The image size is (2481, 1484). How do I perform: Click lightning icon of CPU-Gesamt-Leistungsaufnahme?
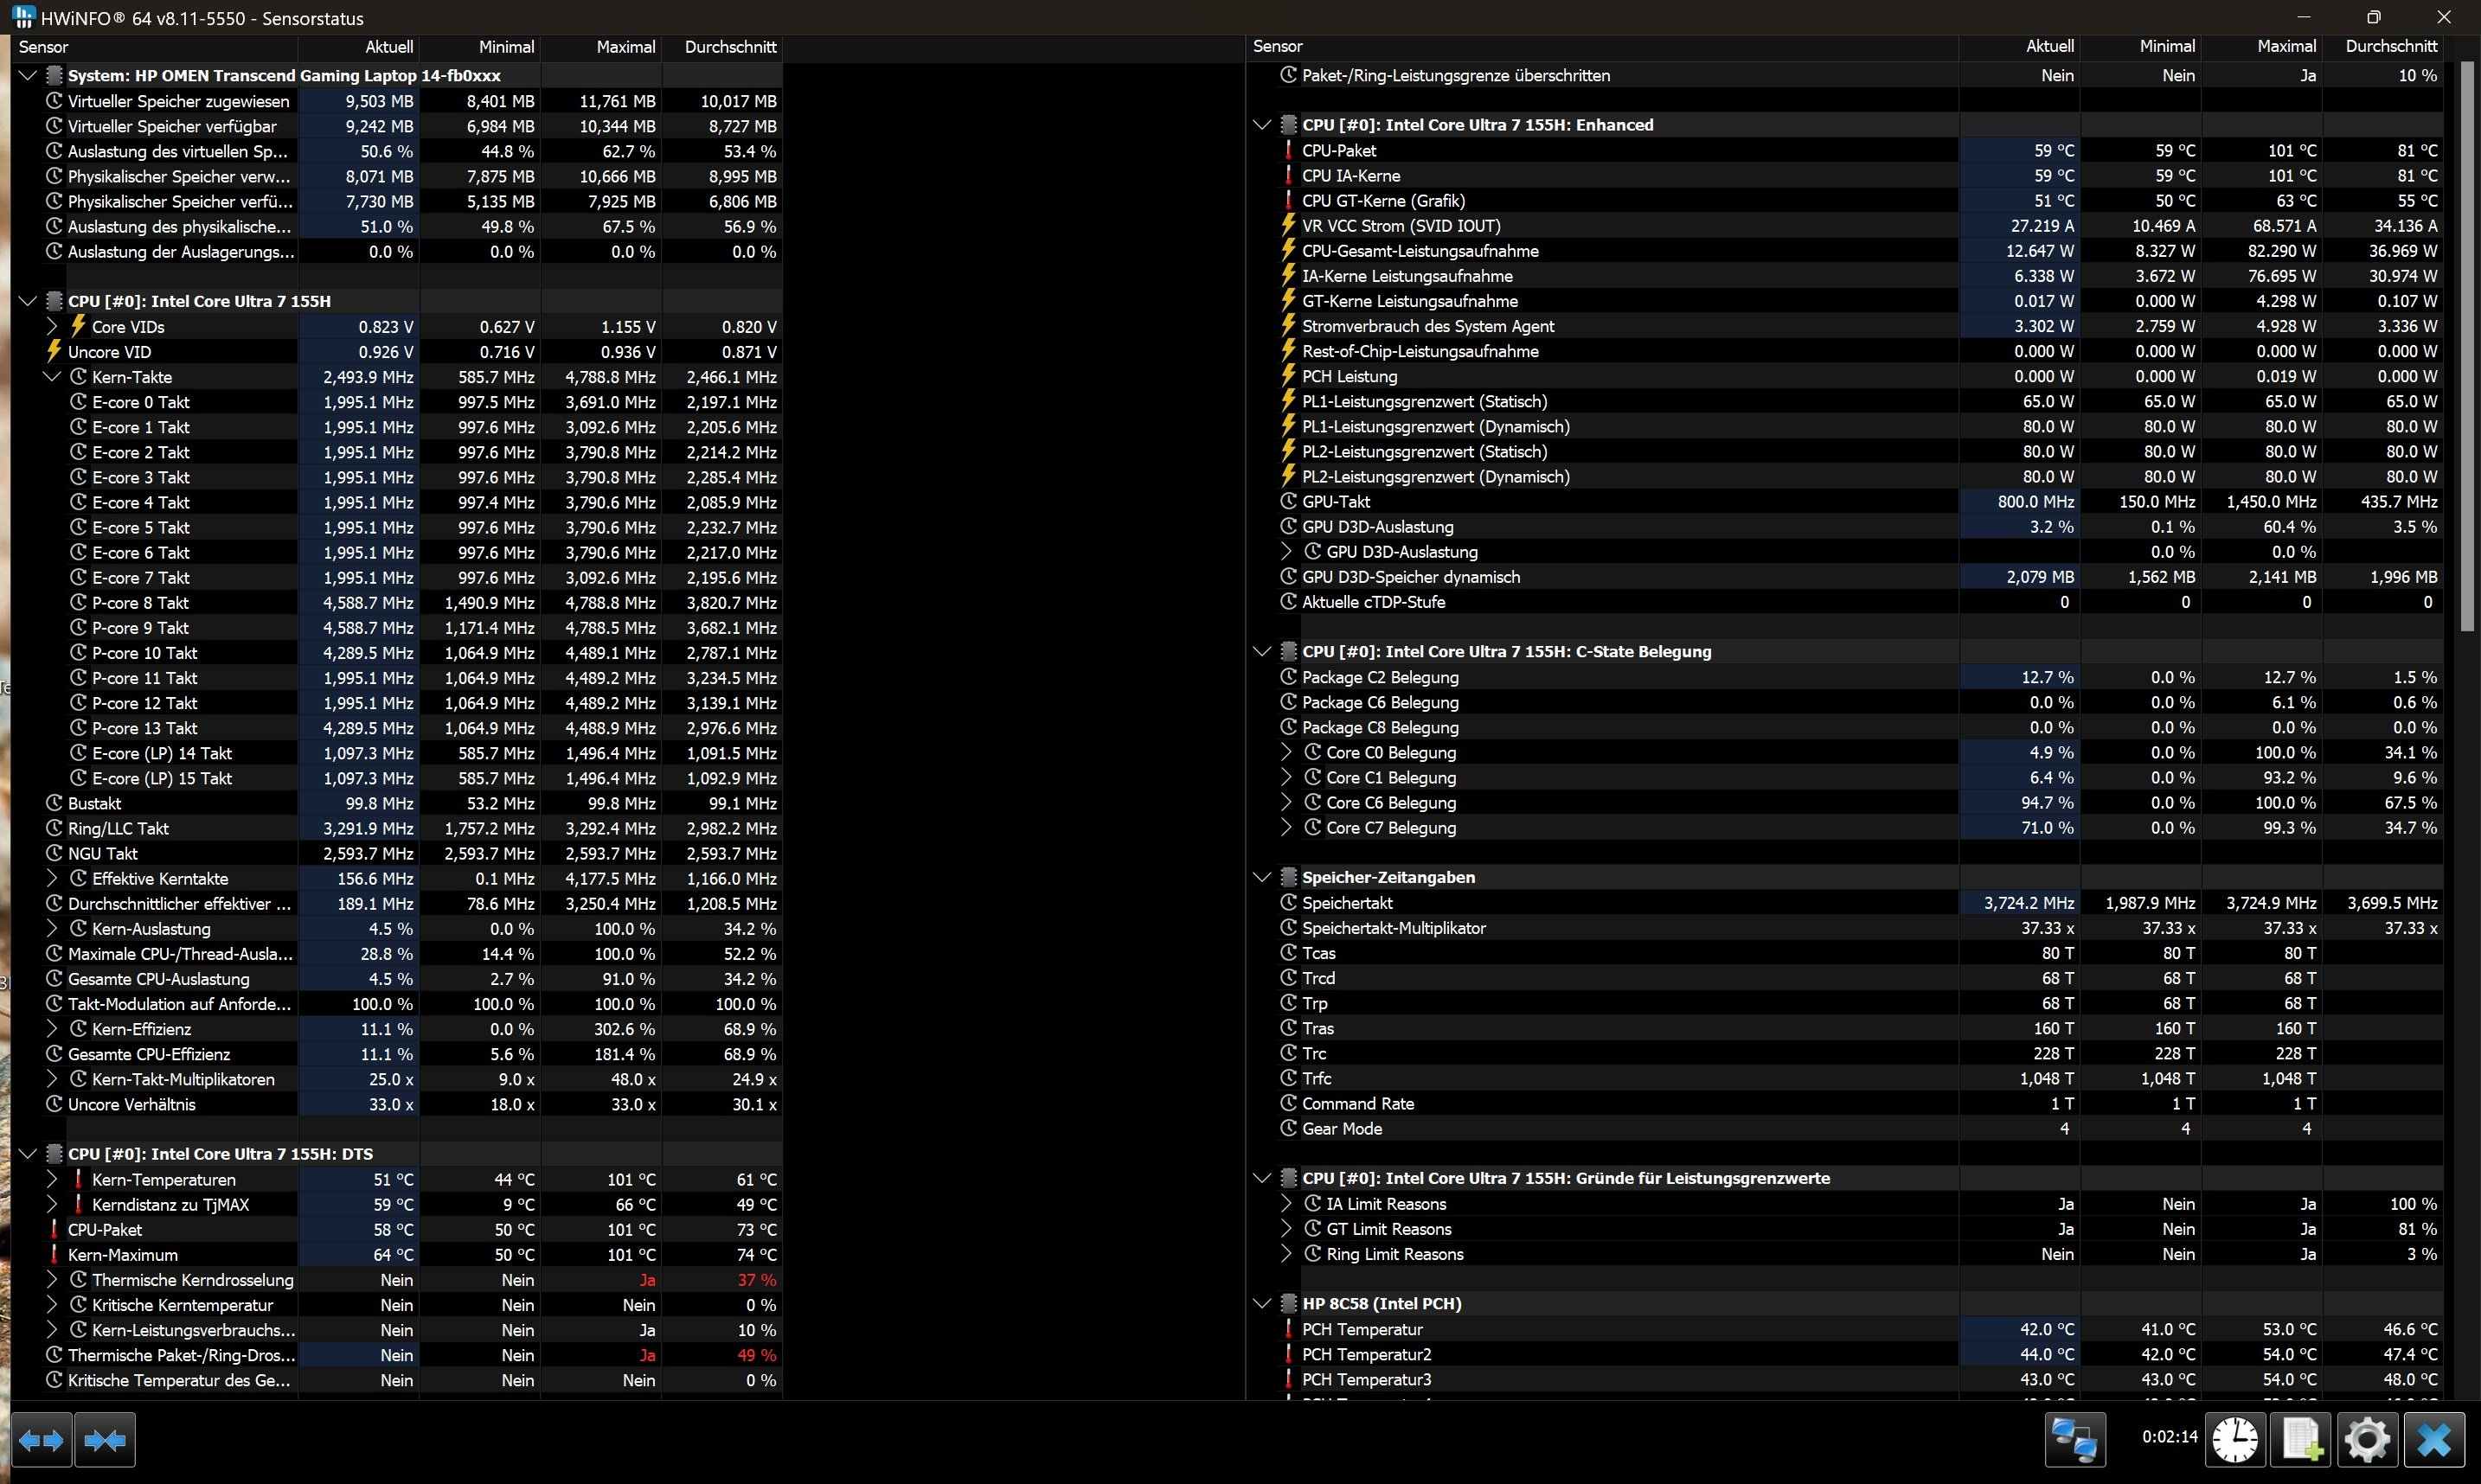coord(1288,250)
